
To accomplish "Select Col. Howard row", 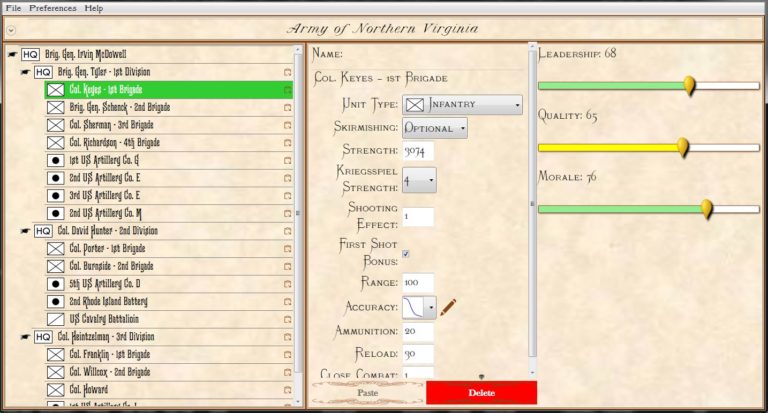I will point(169,389).
